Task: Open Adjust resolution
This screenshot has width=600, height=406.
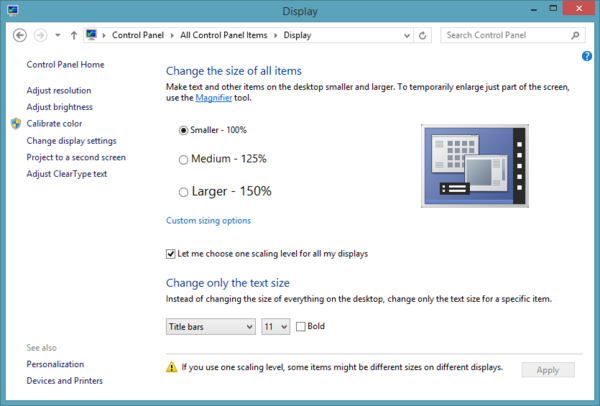Action: [59, 91]
